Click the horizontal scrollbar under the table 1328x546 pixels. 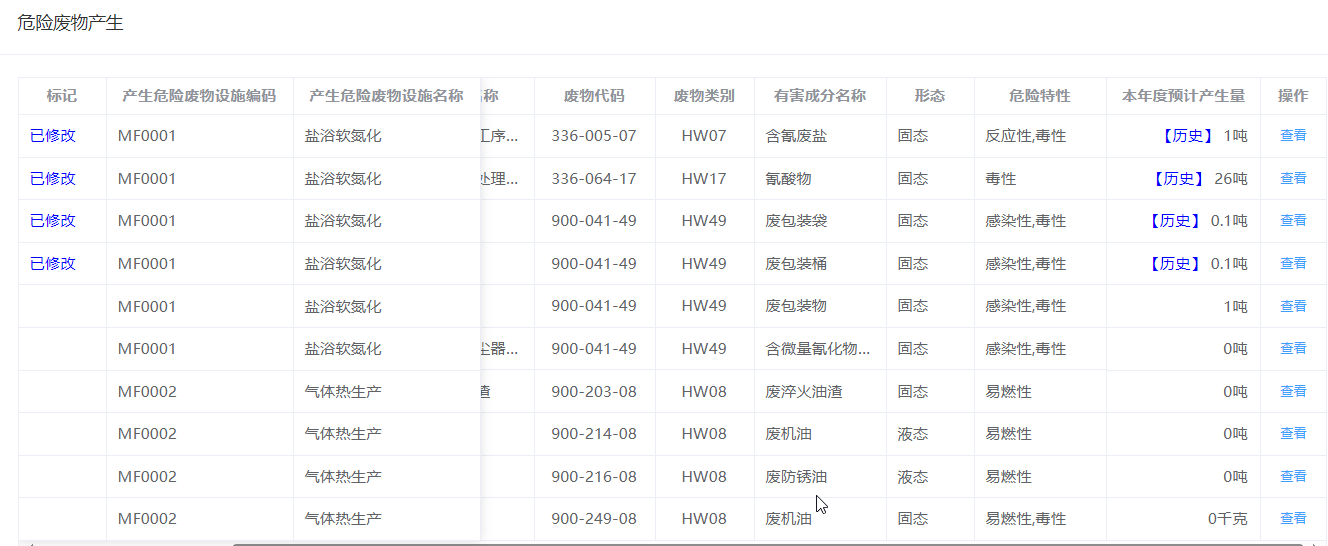click(700, 544)
